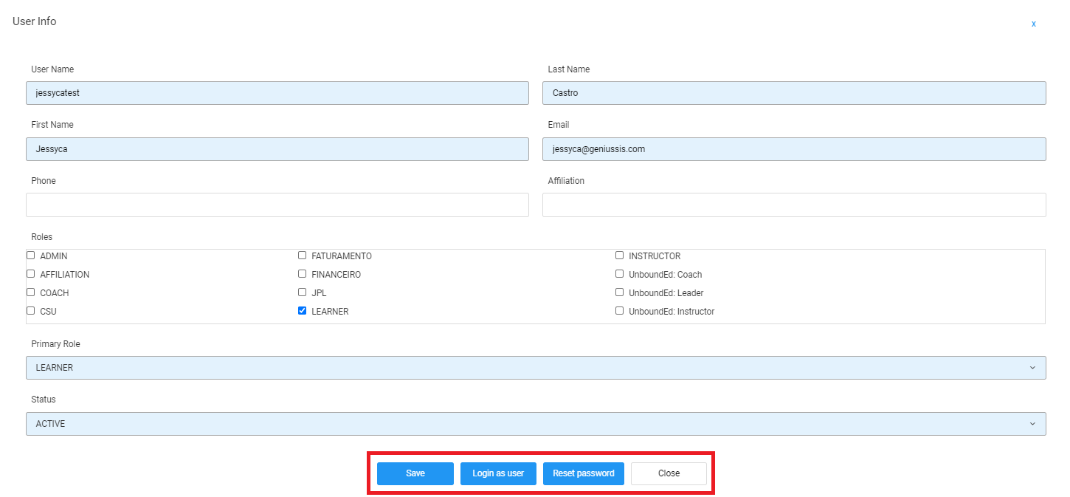Image resolution: width=1070 pixels, height=497 pixels.
Task: Focus the Phone input field
Action: (277, 205)
